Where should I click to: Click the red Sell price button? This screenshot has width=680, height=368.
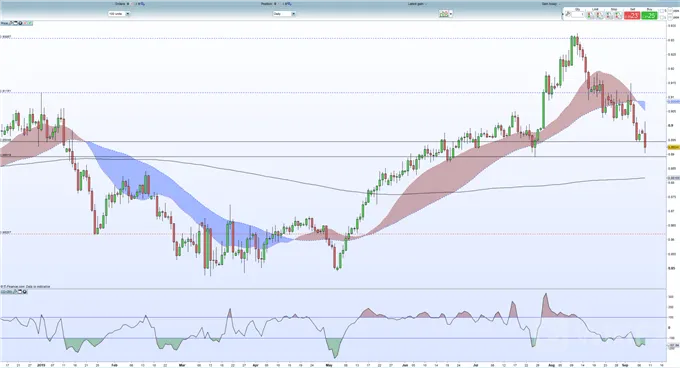click(632, 15)
